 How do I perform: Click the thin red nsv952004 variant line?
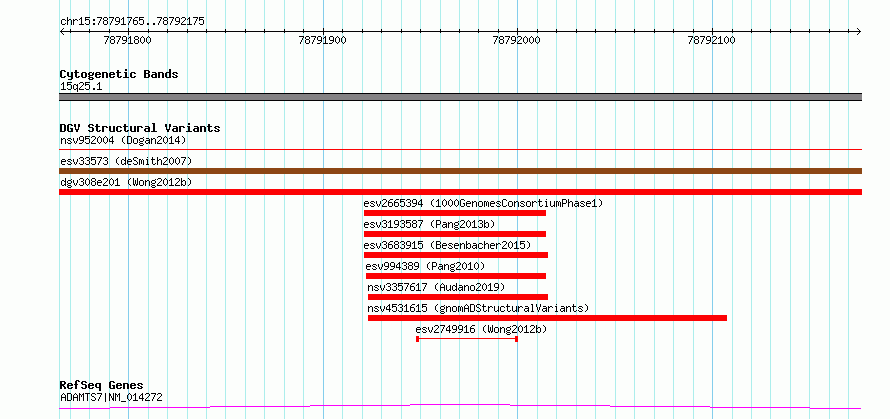460,149
